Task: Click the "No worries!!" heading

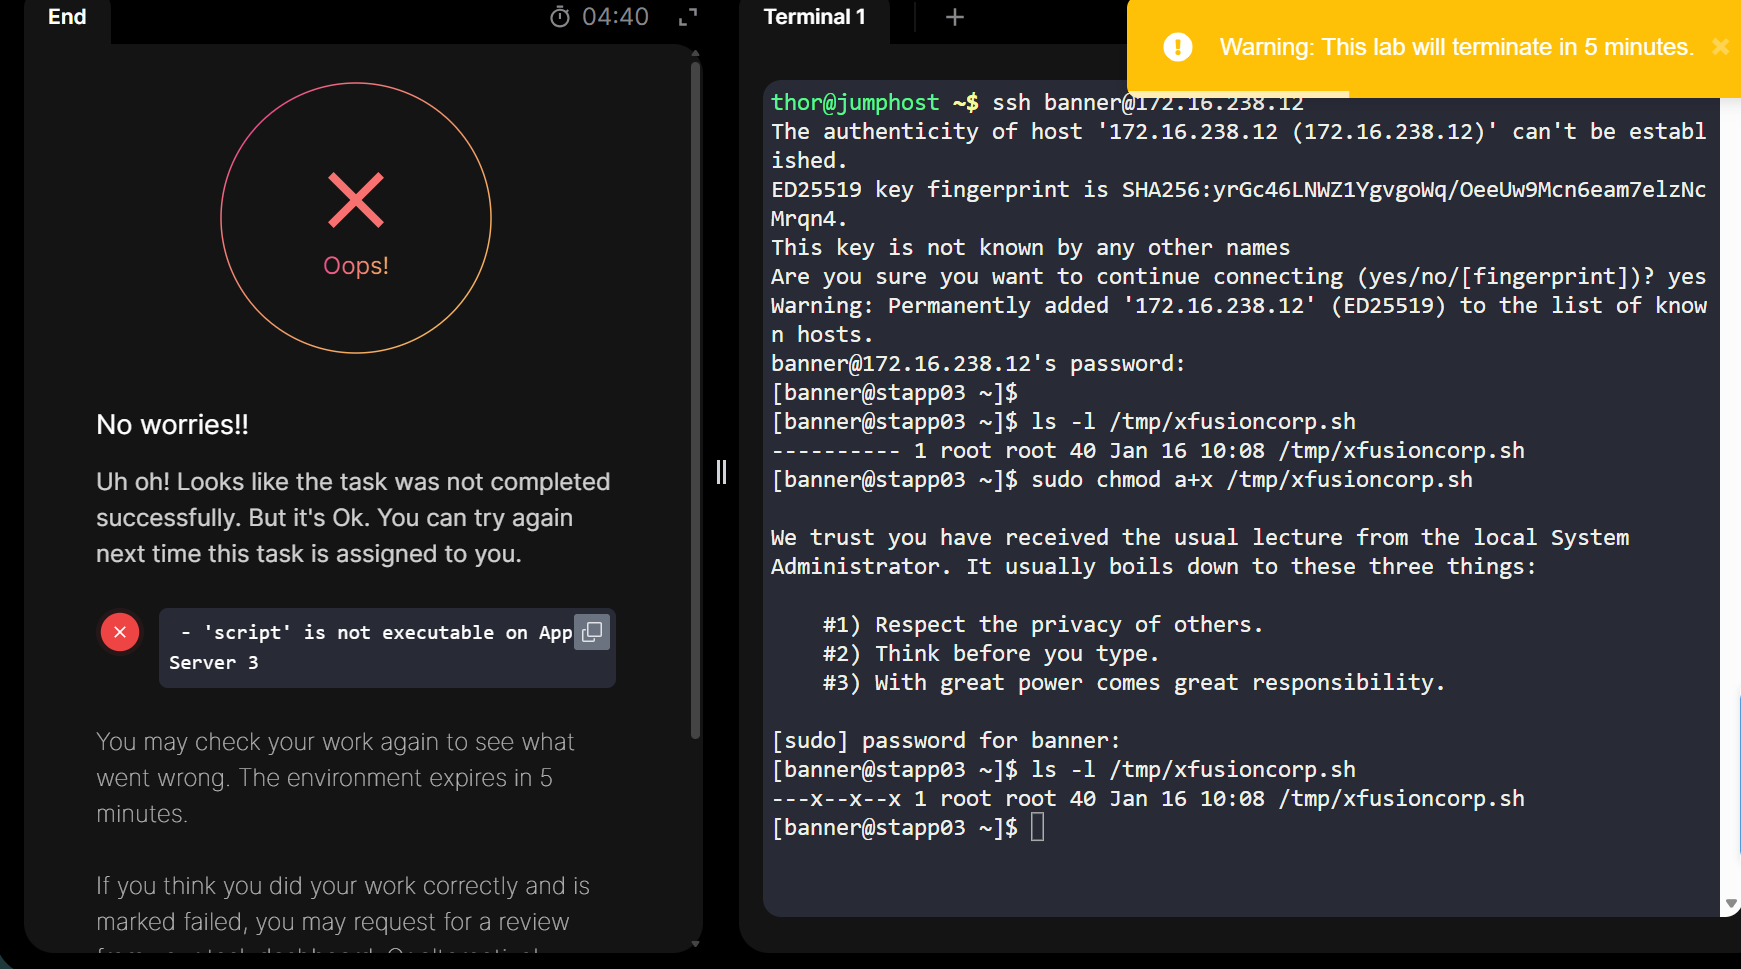Action: click(172, 425)
